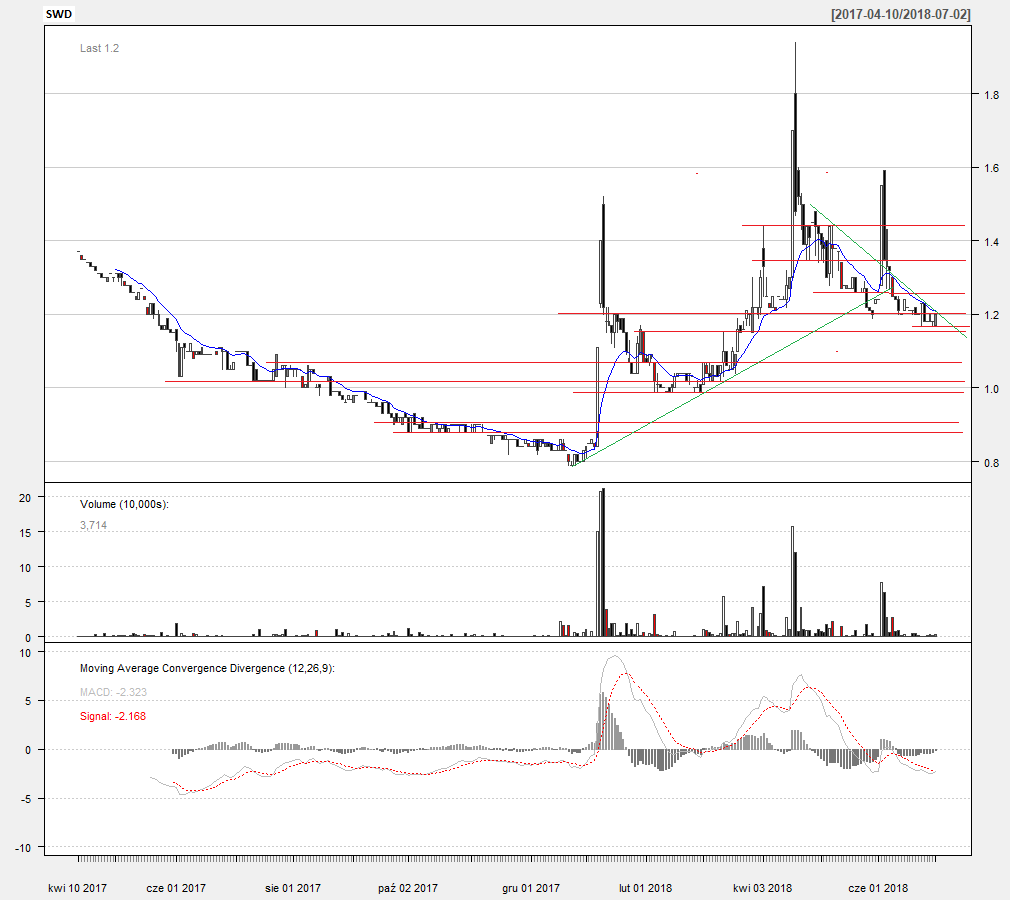1010x900 pixels.
Task: Click the tallest volume bar above 20
Action: click(604, 562)
